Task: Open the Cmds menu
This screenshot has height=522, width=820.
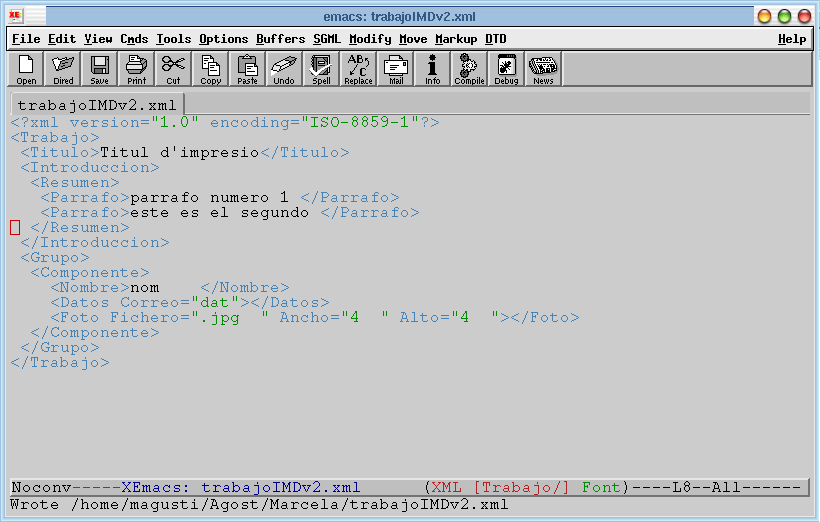Action: [x=134, y=39]
